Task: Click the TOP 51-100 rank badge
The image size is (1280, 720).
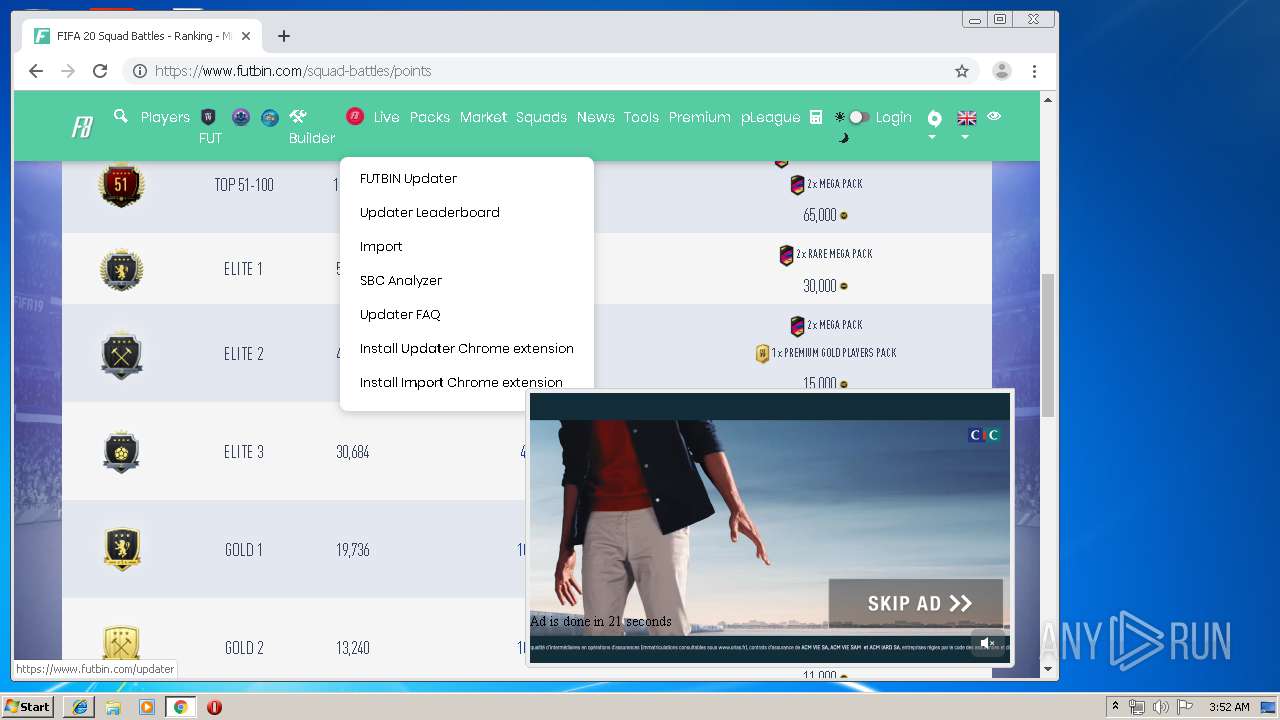Action: pos(121,185)
